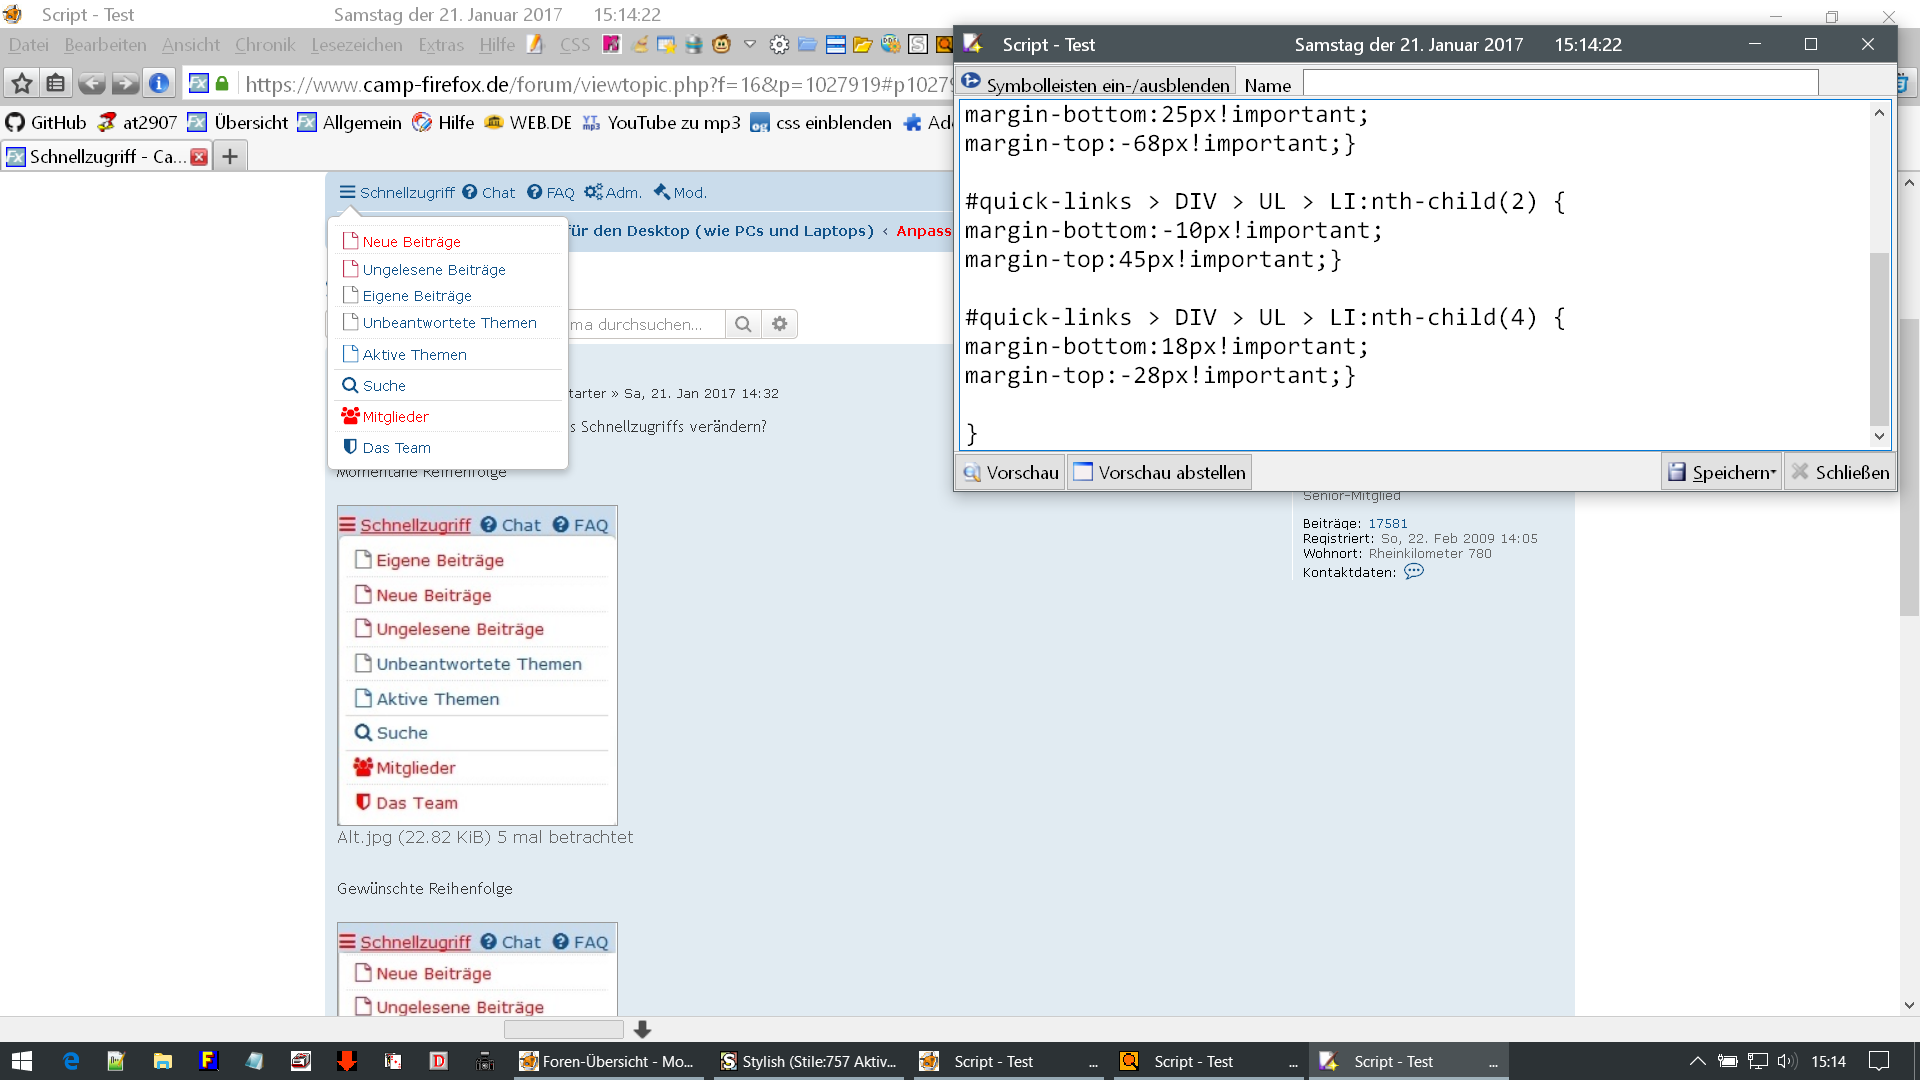Open a new tab with plus button
This screenshot has height=1080, width=1920.
(x=230, y=157)
